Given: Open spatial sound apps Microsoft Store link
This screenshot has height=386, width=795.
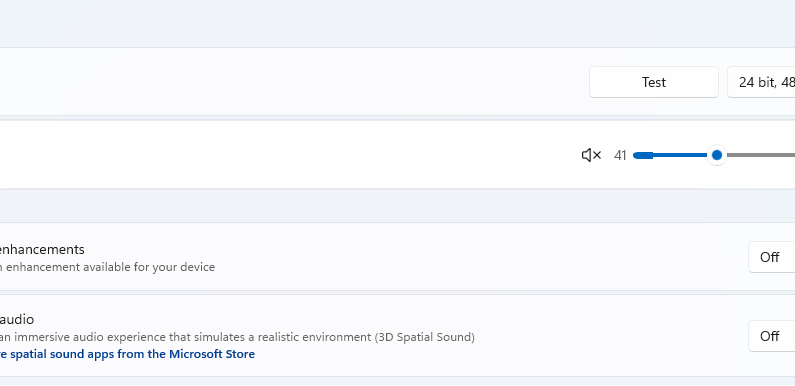Looking at the screenshot, I should click(x=127, y=354).
